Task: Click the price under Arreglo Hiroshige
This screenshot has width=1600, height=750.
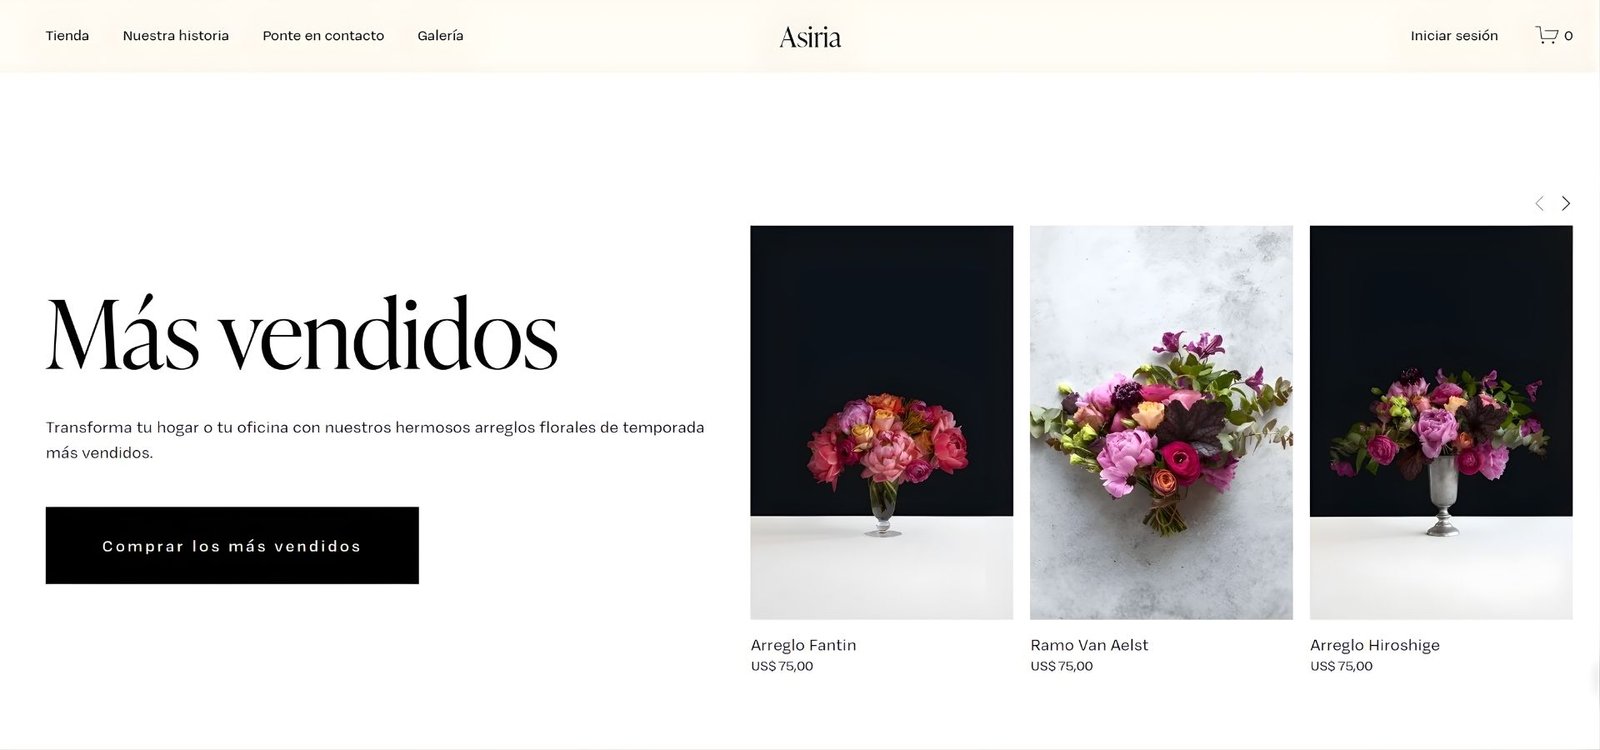Action: (1342, 666)
